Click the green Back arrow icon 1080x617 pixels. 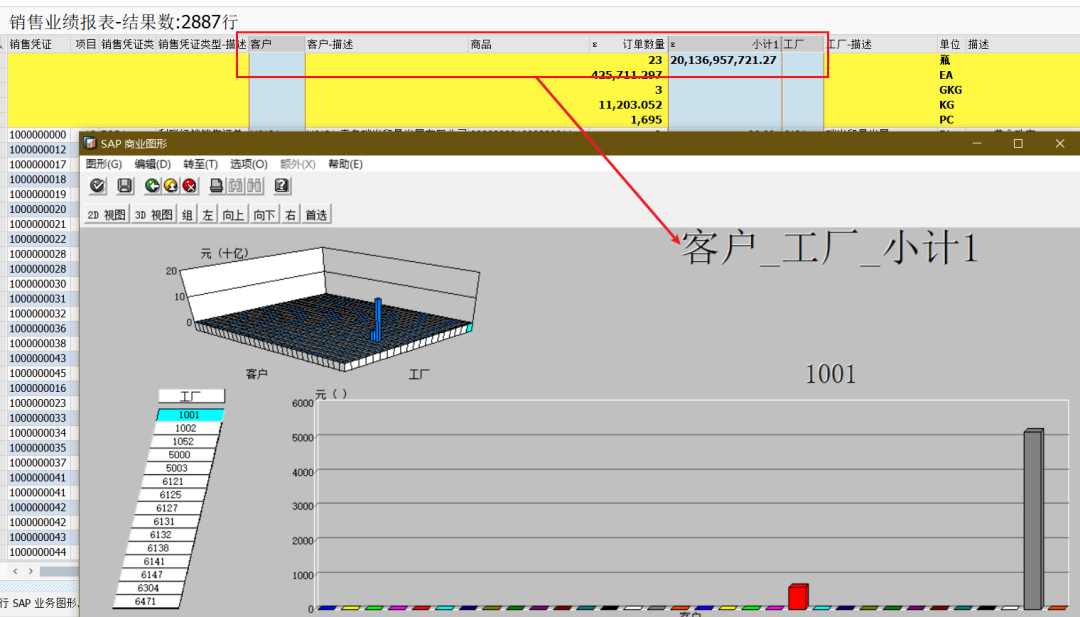152,185
